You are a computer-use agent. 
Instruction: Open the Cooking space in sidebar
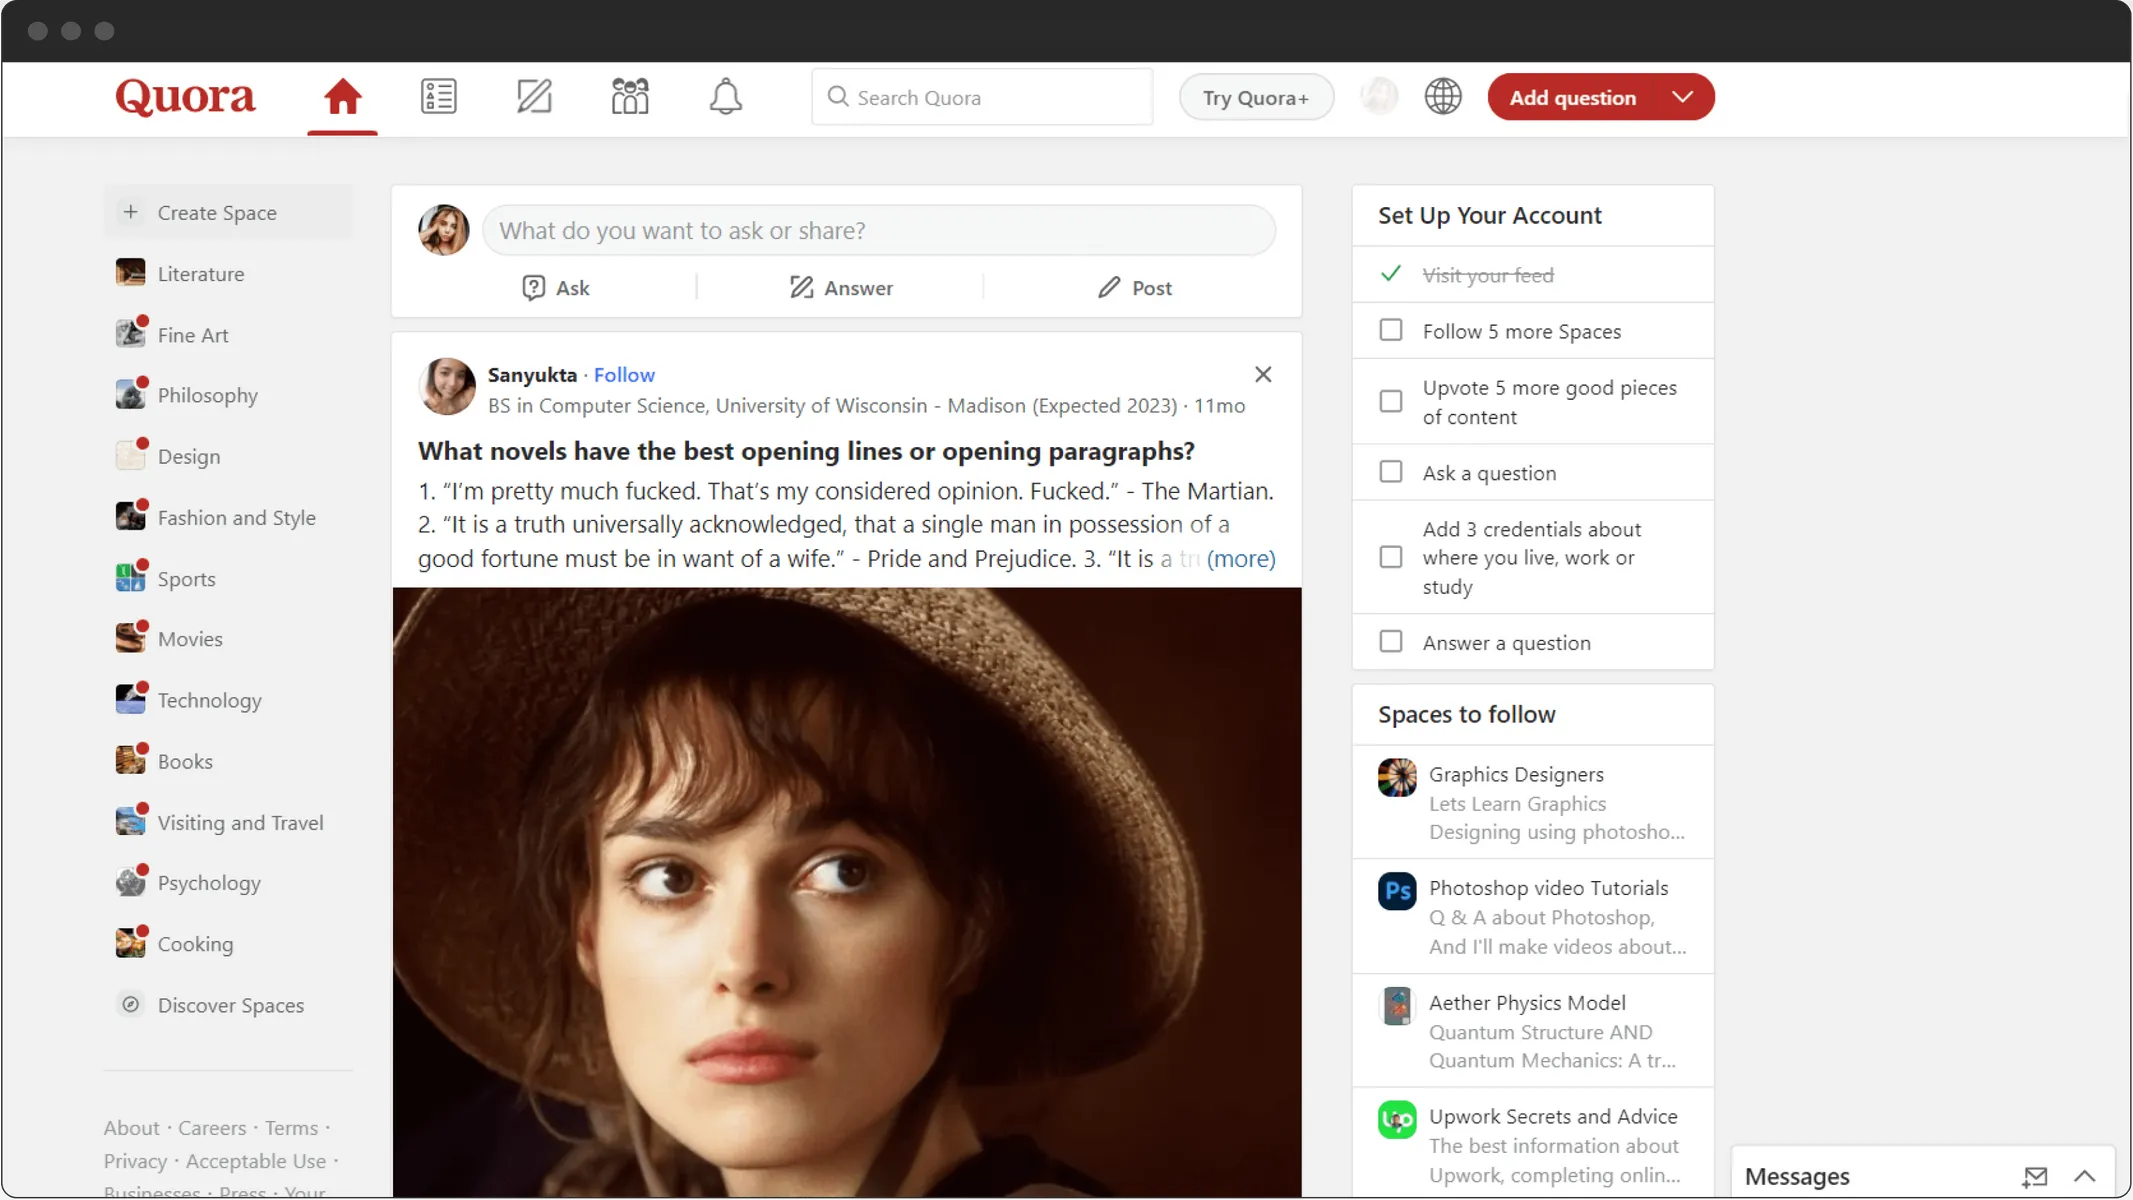point(197,943)
